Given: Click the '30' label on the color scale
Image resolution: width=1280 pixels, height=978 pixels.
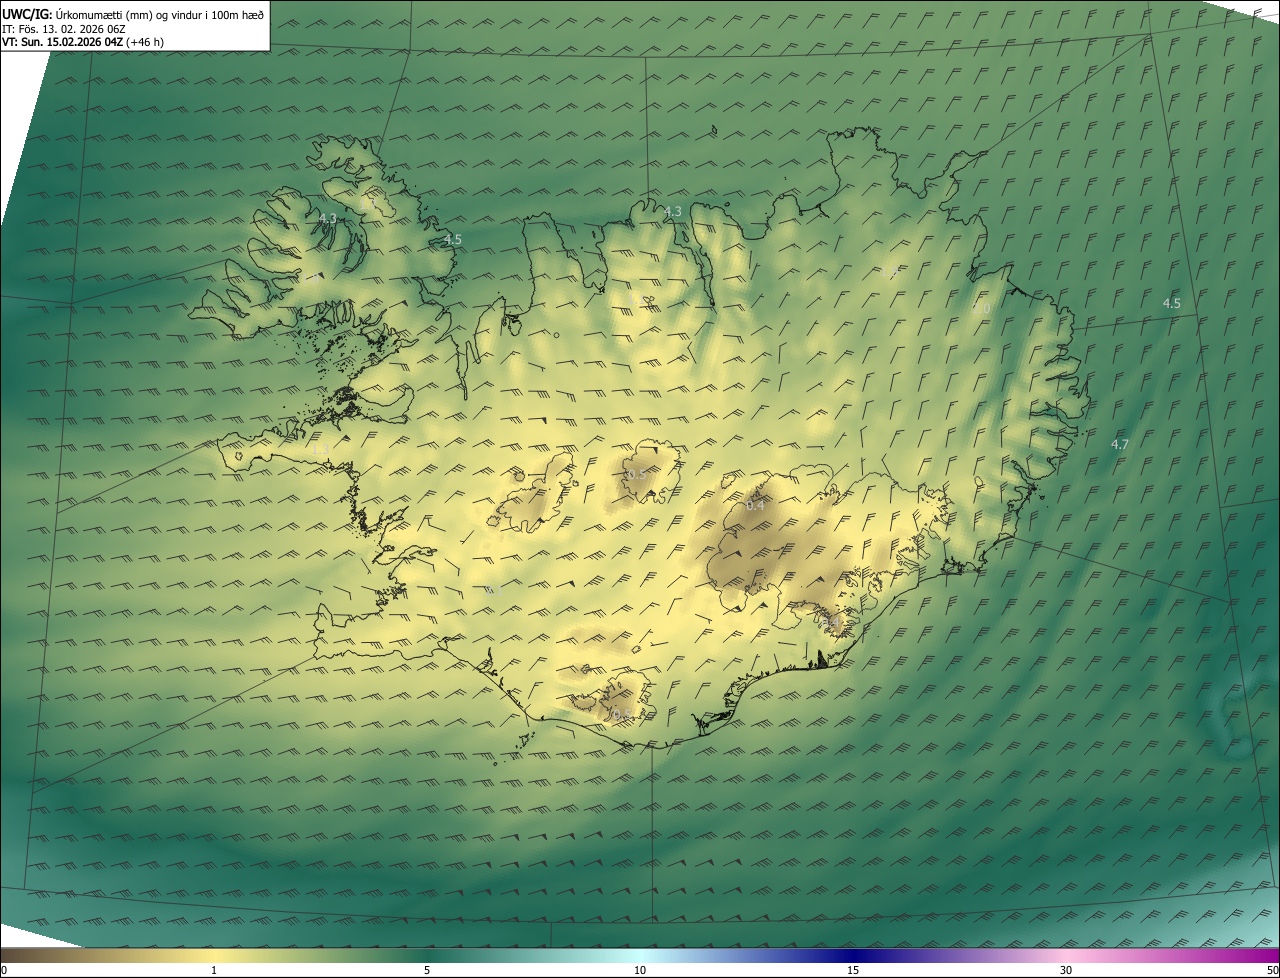Looking at the screenshot, I should (1066, 970).
